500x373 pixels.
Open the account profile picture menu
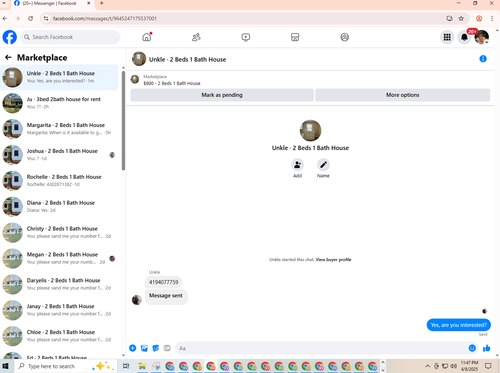point(482,37)
